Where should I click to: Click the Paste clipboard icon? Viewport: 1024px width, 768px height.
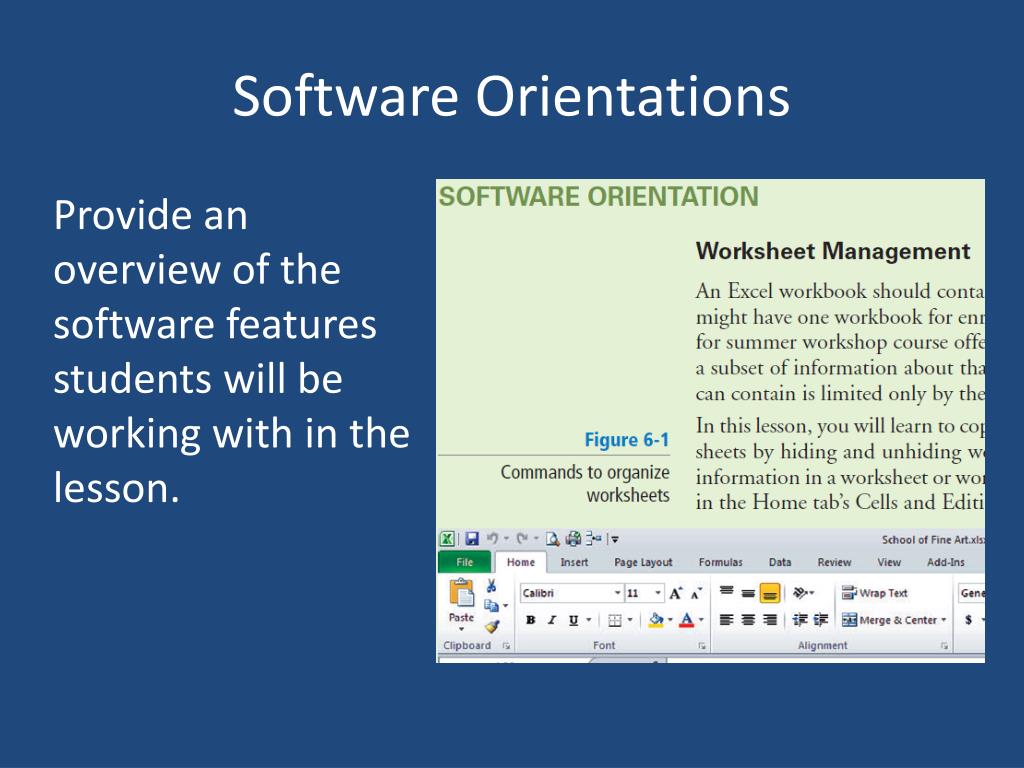(x=461, y=593)
